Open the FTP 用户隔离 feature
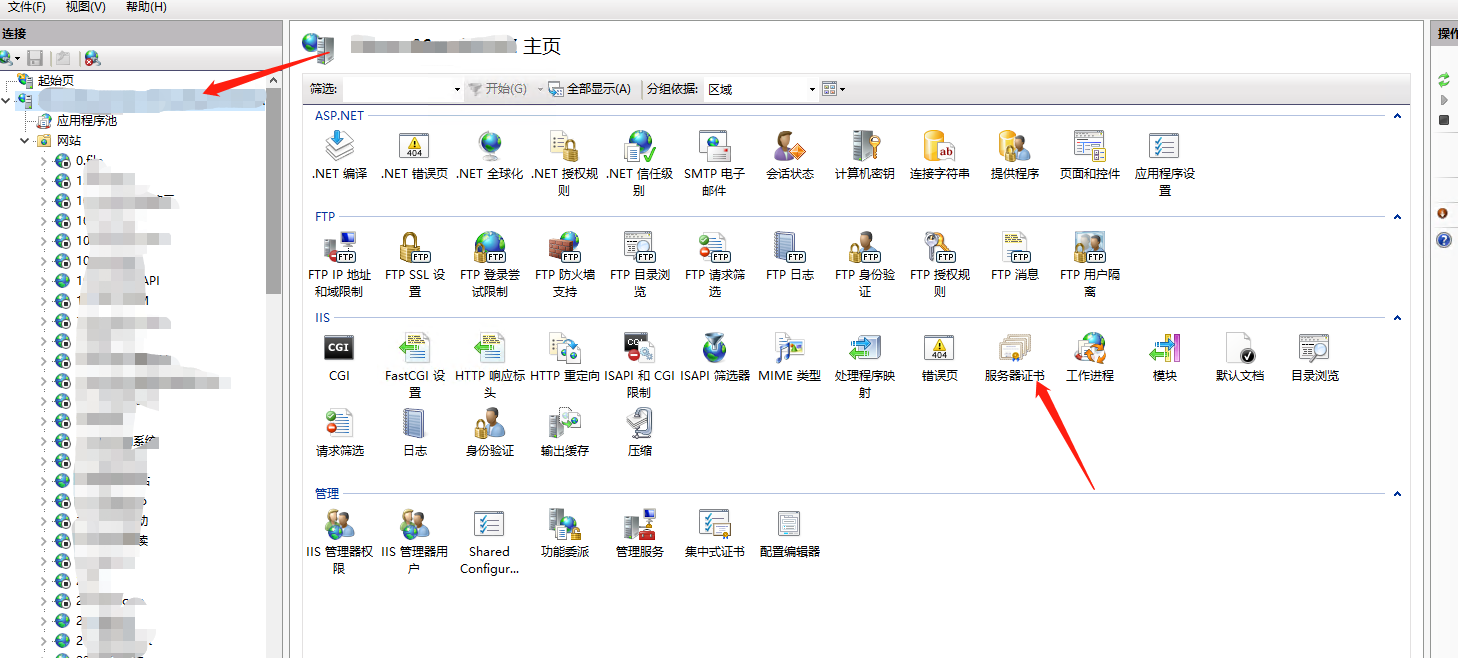Viewport: 1458px width, 658px height. [x=1090, y=265]
